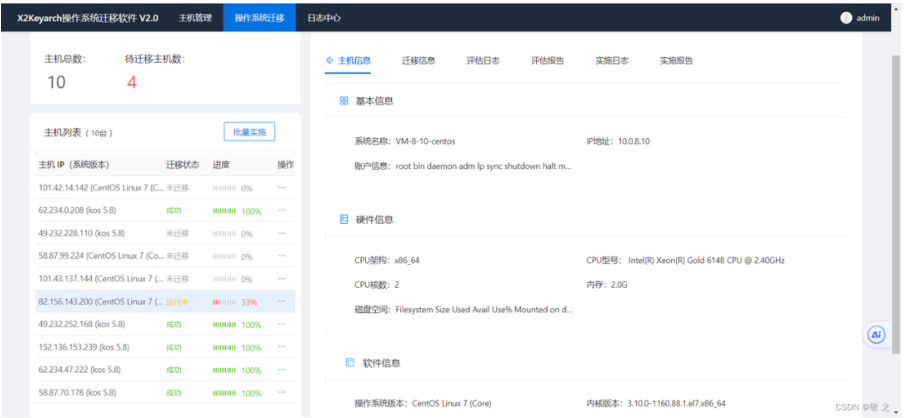This screenshot has height=418, width=904.
Task: Open the 主机管理 top menu
Action: (195, 17)
